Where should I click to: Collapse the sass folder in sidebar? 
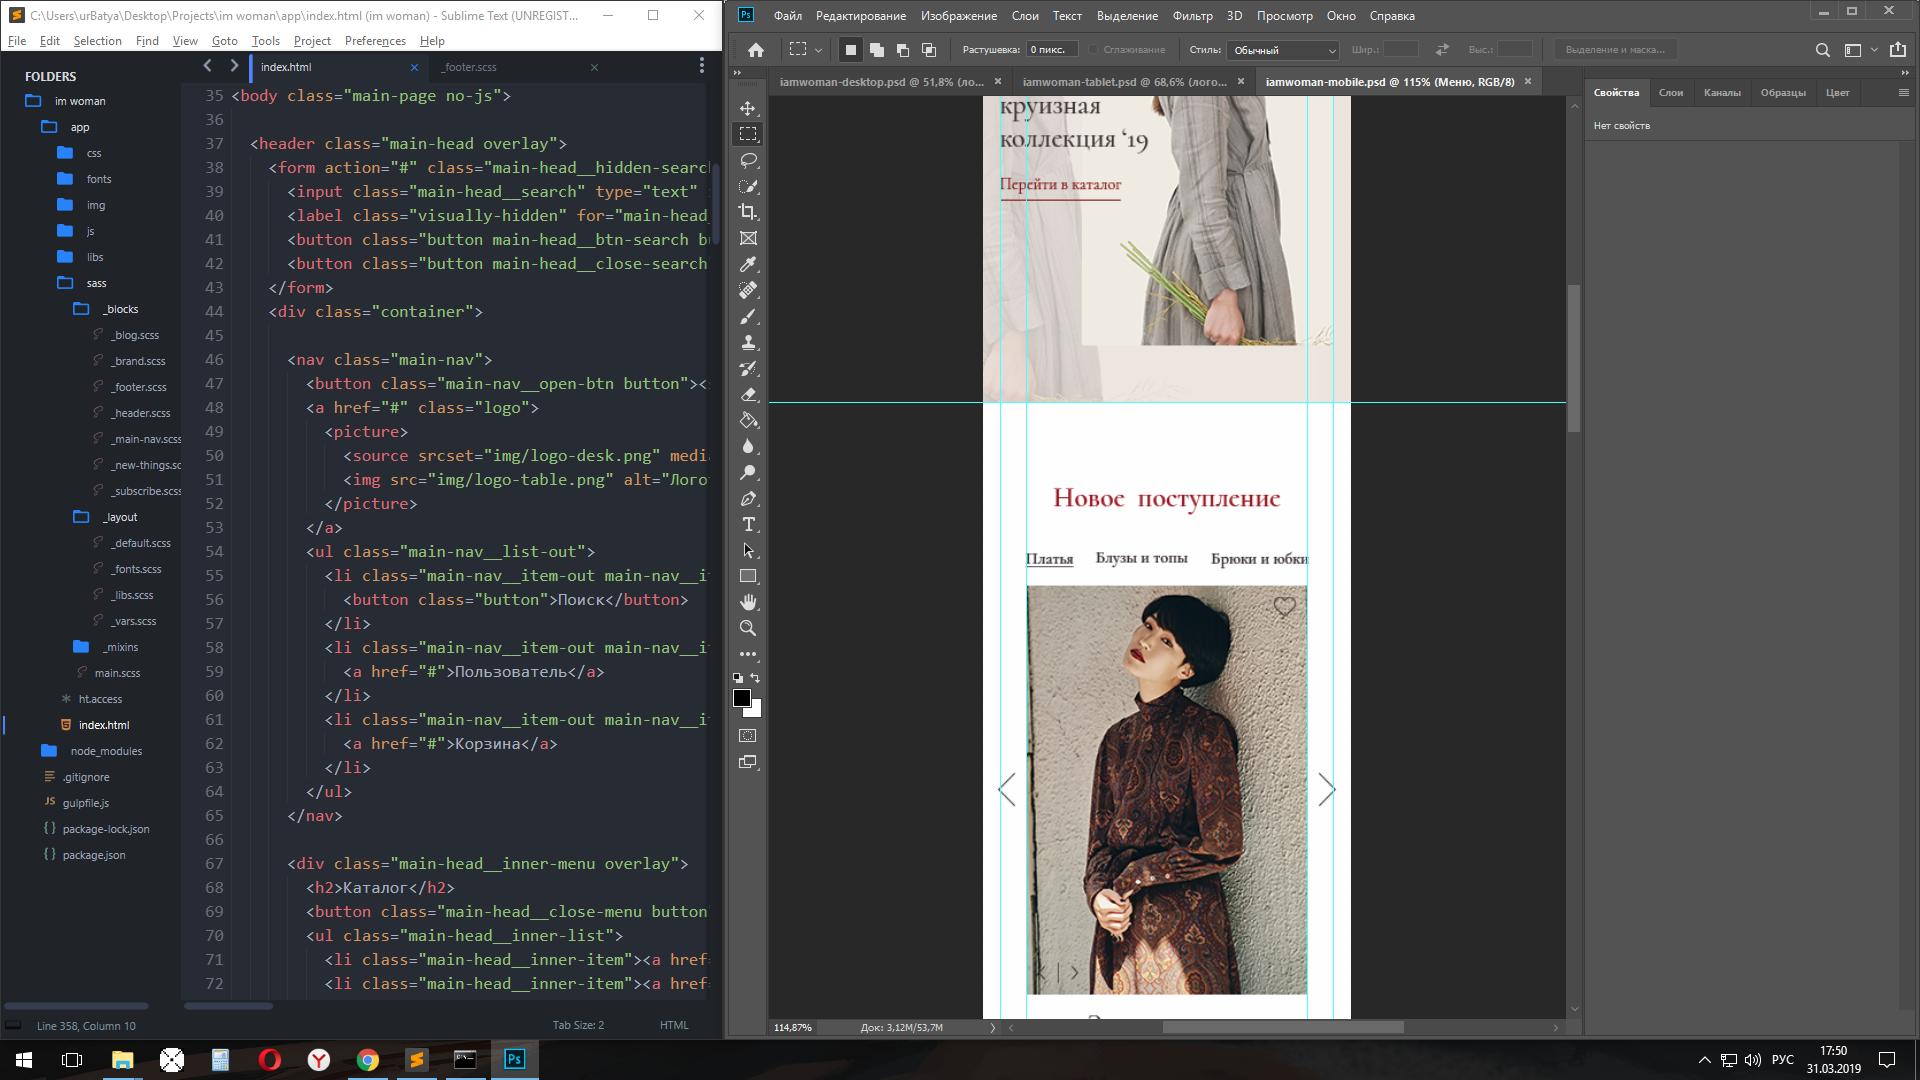click(x=65, y=283)
